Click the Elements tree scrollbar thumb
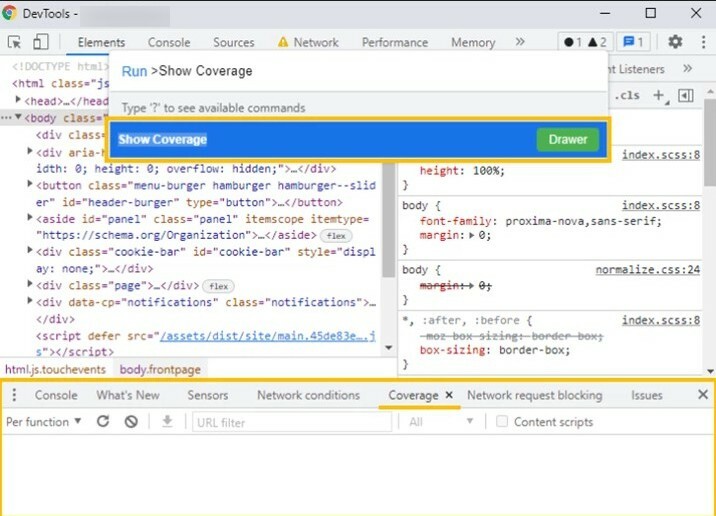This screenshot has height=516, width=716. pyautogui.click(x=388, y=220)
